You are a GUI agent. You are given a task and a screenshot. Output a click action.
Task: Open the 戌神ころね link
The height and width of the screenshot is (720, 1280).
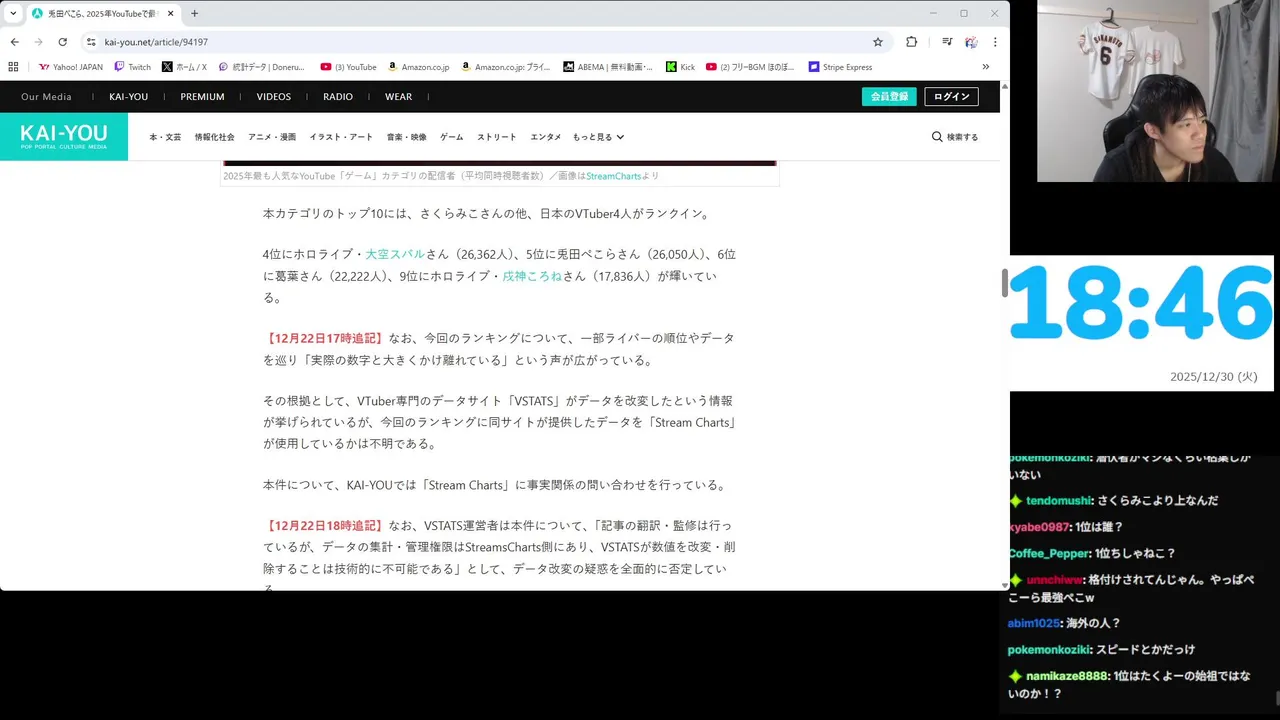(532, 276)
